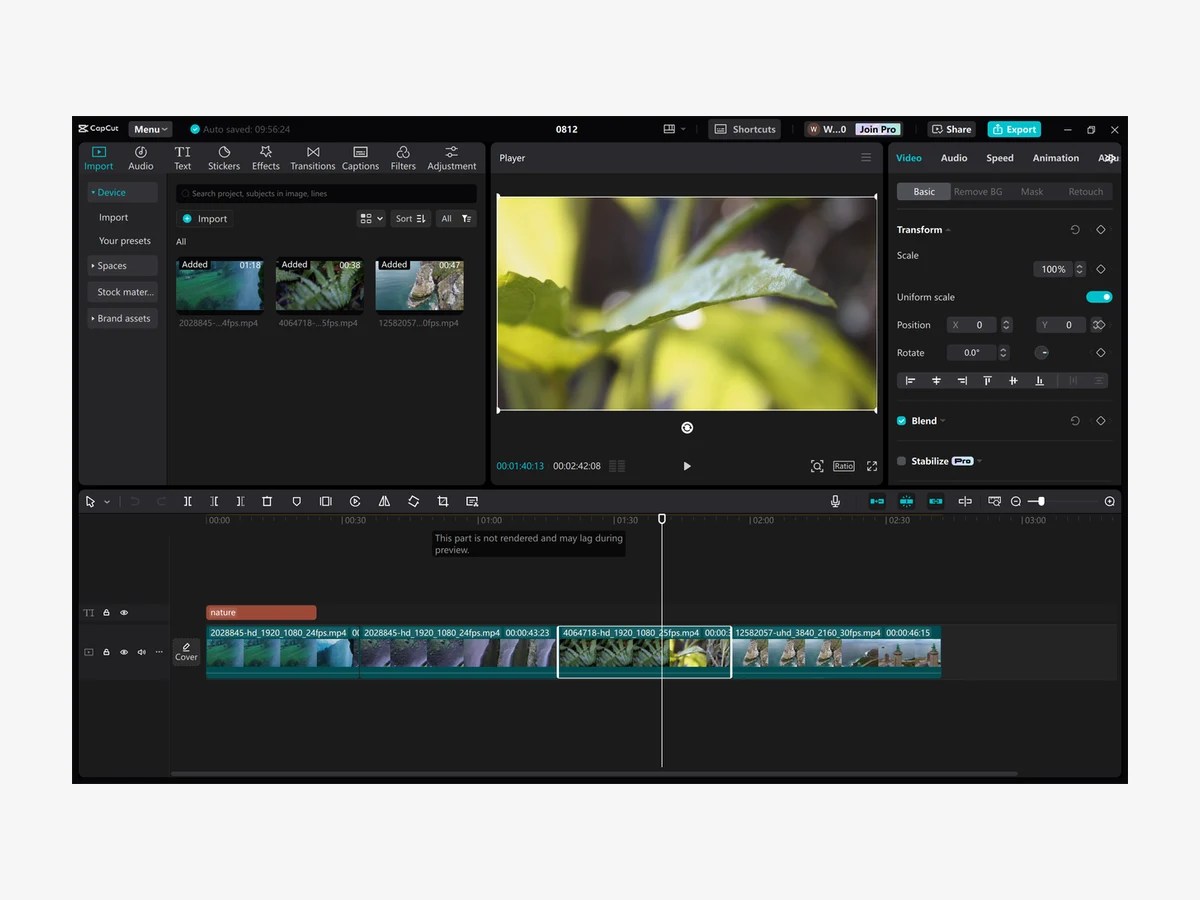Expand the Brand assets section
The width and height of the screenshot is (1200, 900).
click(x=122, y=318)
